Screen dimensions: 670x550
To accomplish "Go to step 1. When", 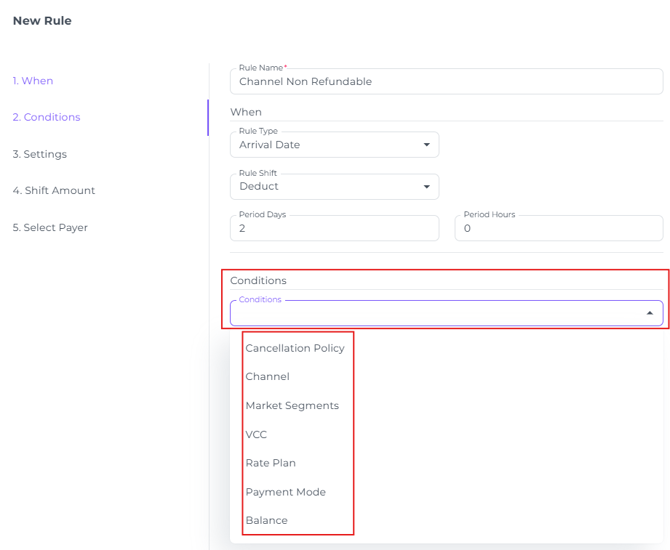I will 33,81.
